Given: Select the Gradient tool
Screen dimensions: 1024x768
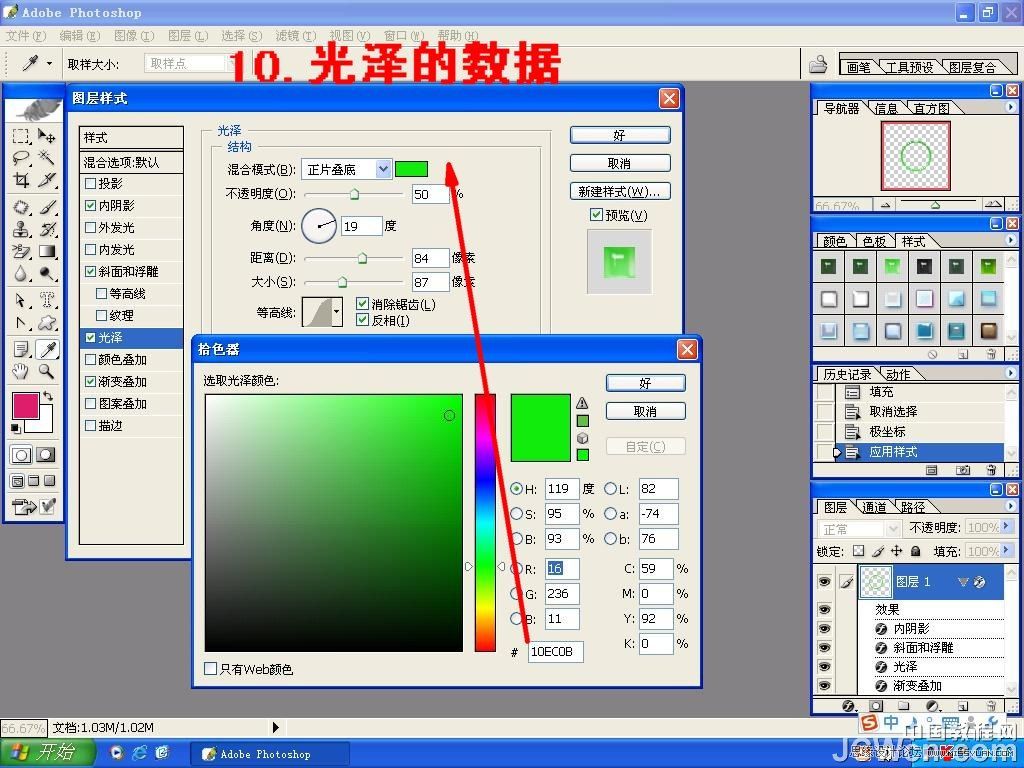Looking at the screenshot, I should (x=46, y=251).
